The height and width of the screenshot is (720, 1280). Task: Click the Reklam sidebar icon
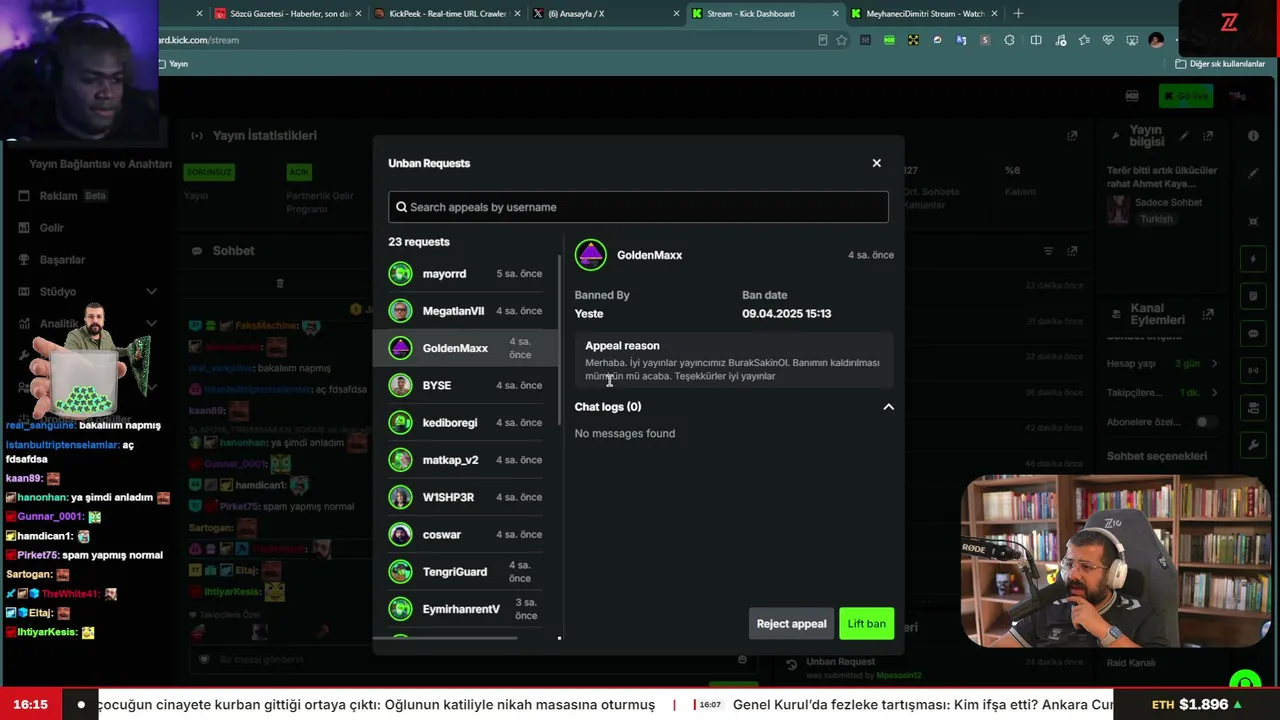(24, 196)
